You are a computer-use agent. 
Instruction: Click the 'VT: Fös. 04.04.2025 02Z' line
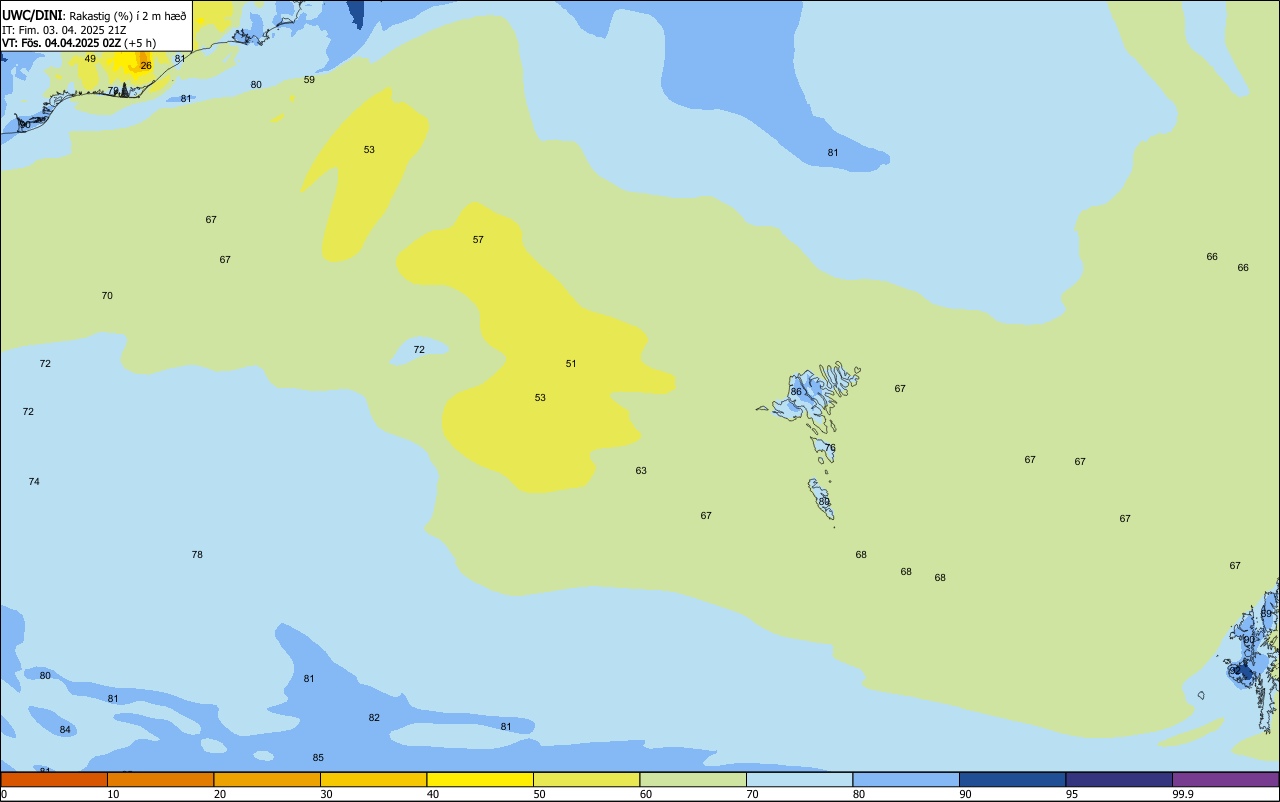click(61, 43)
